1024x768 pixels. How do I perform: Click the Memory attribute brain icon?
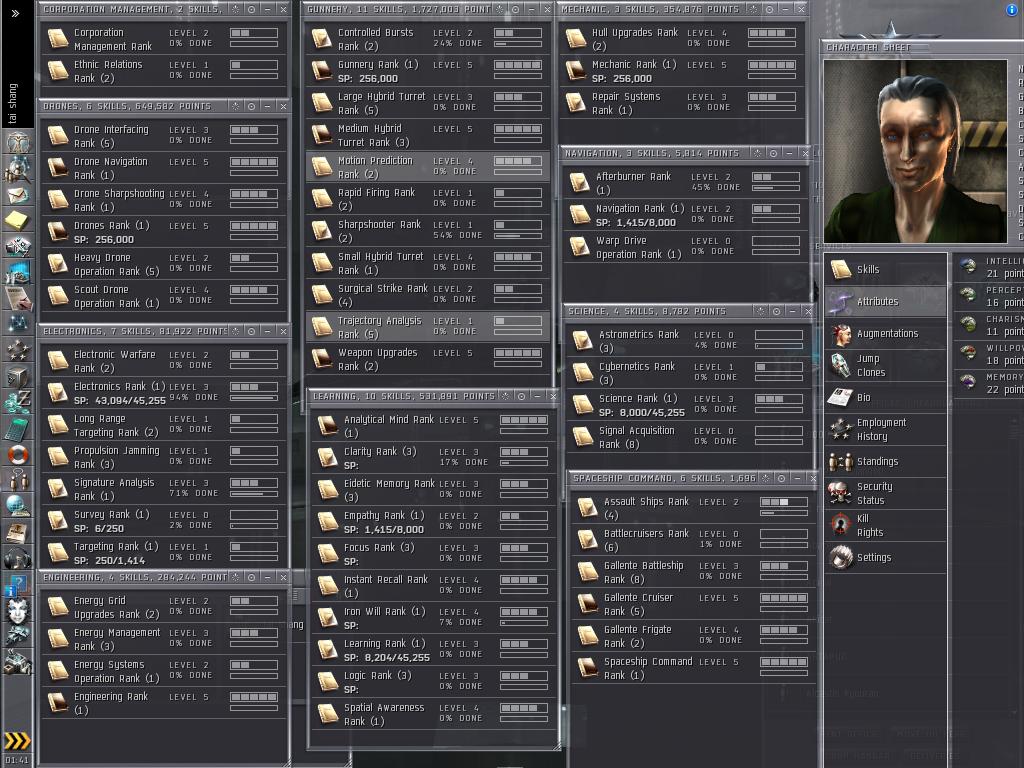coord(968,382)
